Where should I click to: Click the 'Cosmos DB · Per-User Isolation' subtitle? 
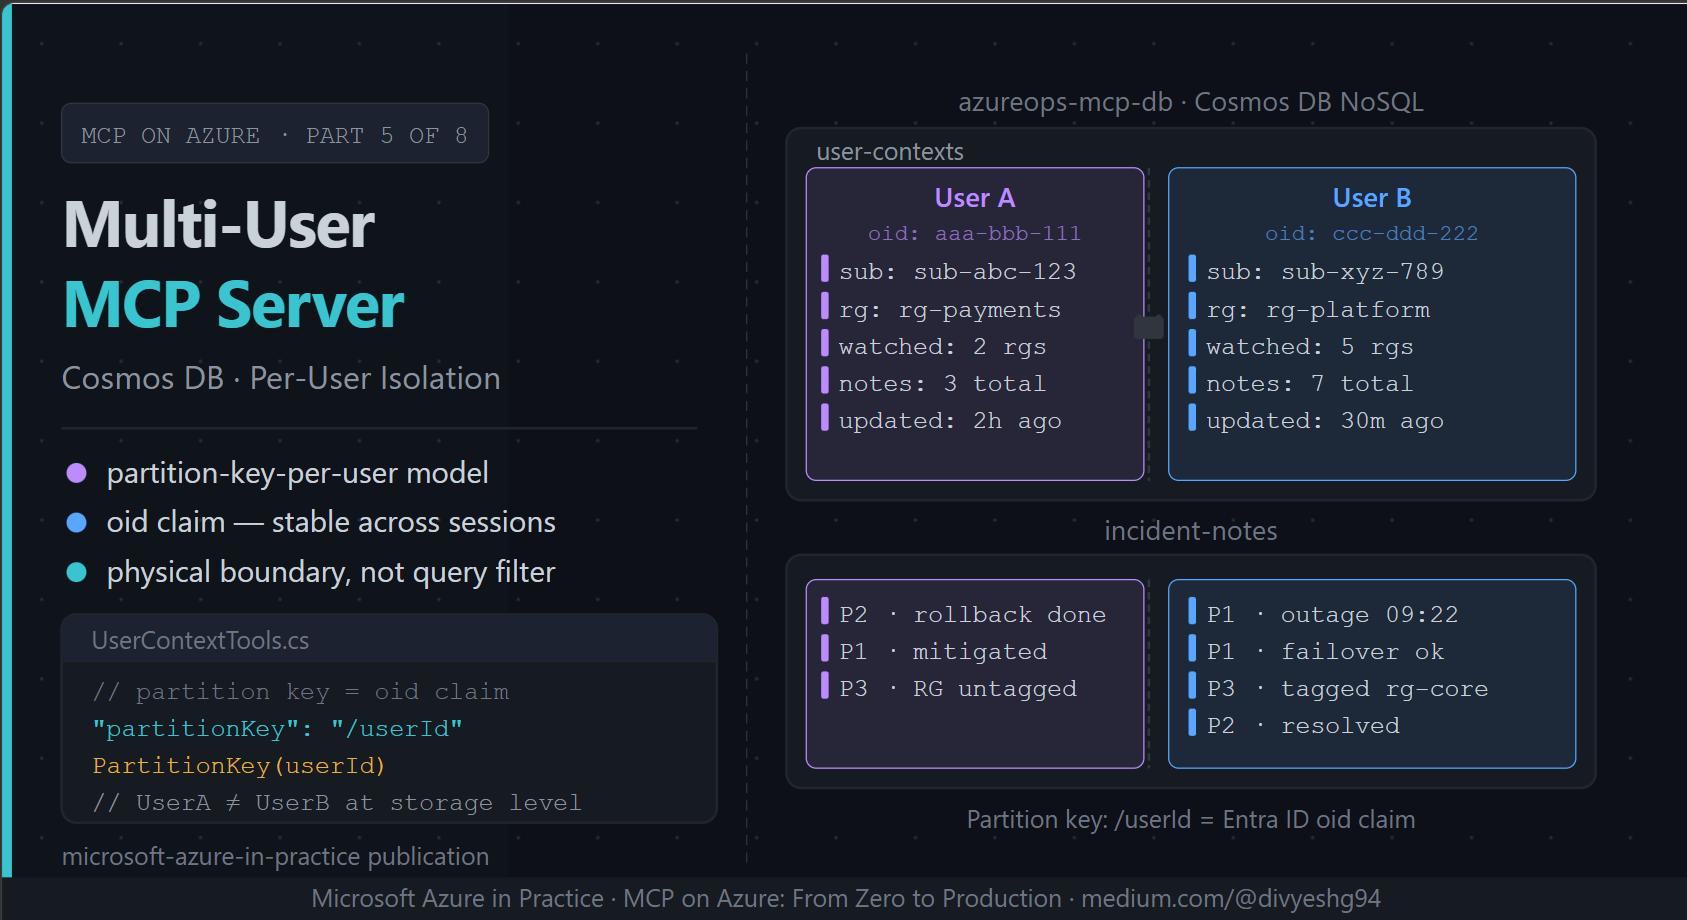(x=281, y=378)
